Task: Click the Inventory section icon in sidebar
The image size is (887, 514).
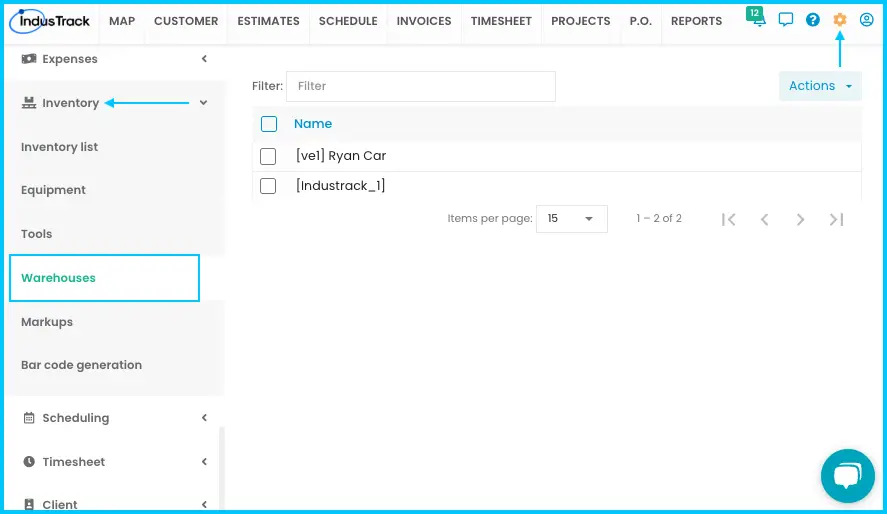Action: click(x=29, y=103)
